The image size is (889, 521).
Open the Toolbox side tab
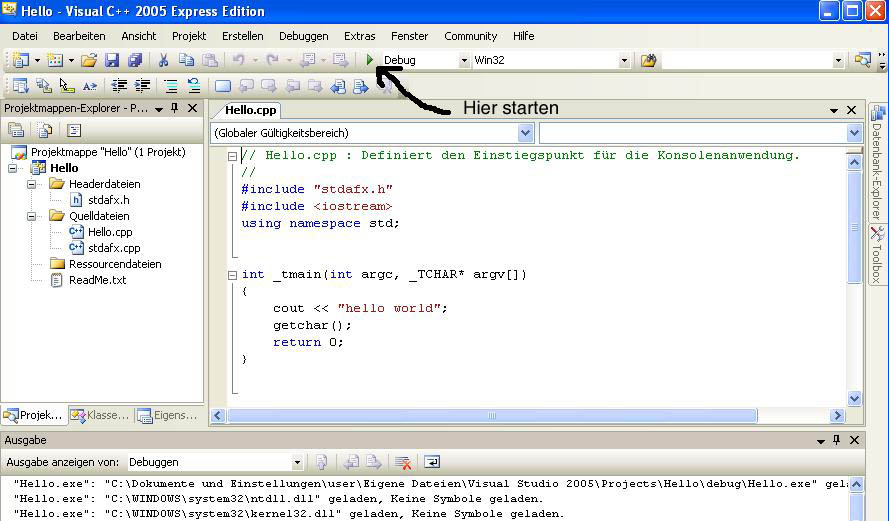tap(877, 255)
